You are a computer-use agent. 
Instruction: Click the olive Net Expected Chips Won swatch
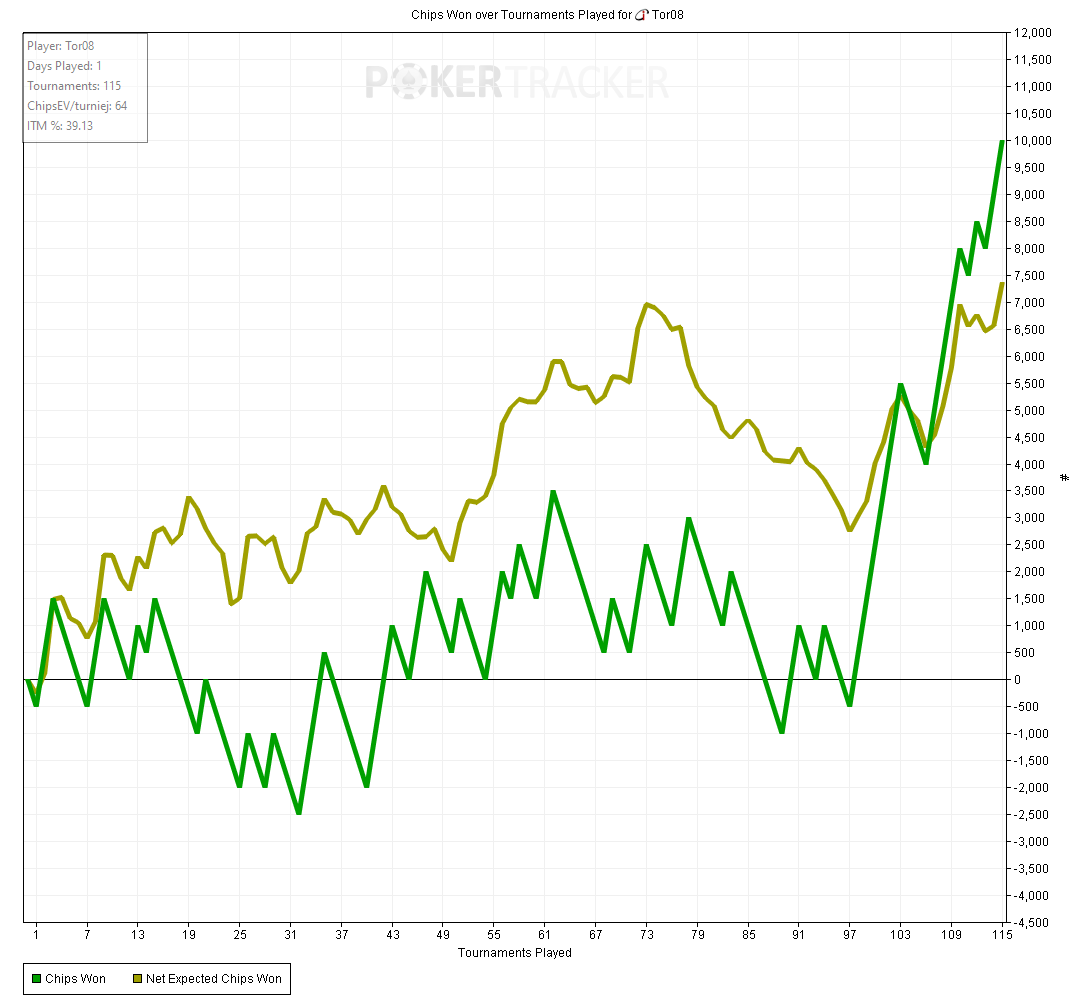137,979
